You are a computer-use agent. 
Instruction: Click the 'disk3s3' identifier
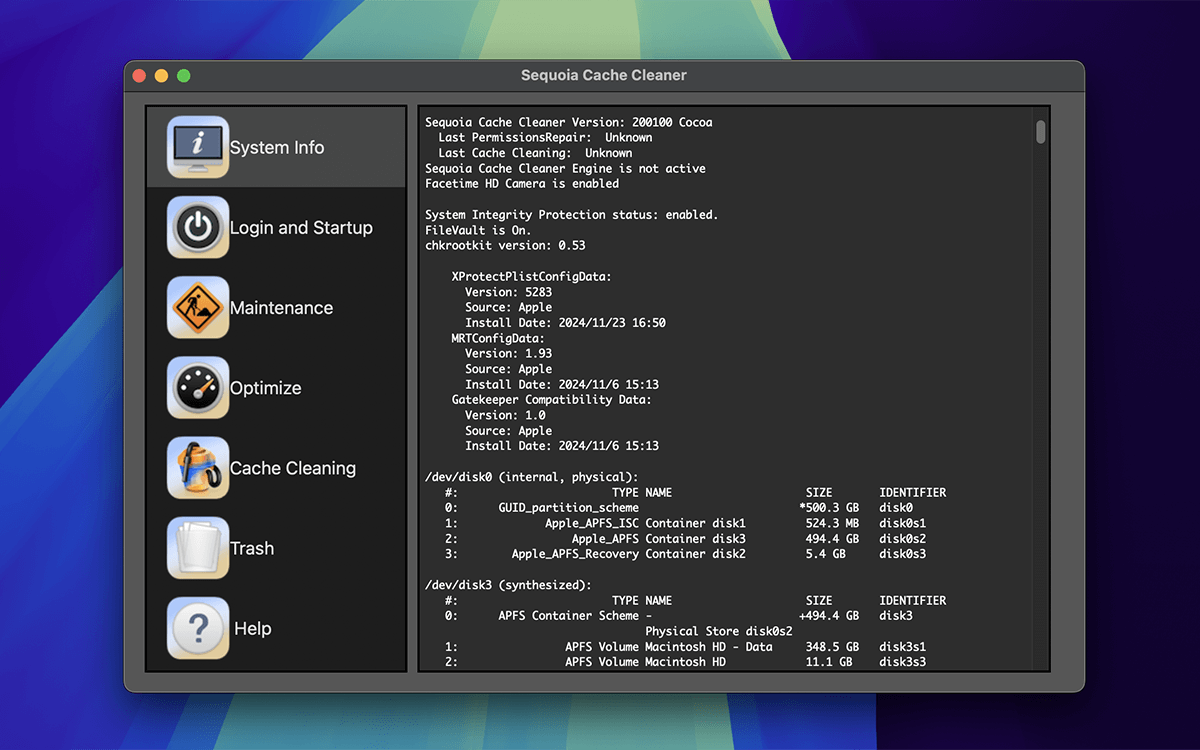tap(903, 662)
